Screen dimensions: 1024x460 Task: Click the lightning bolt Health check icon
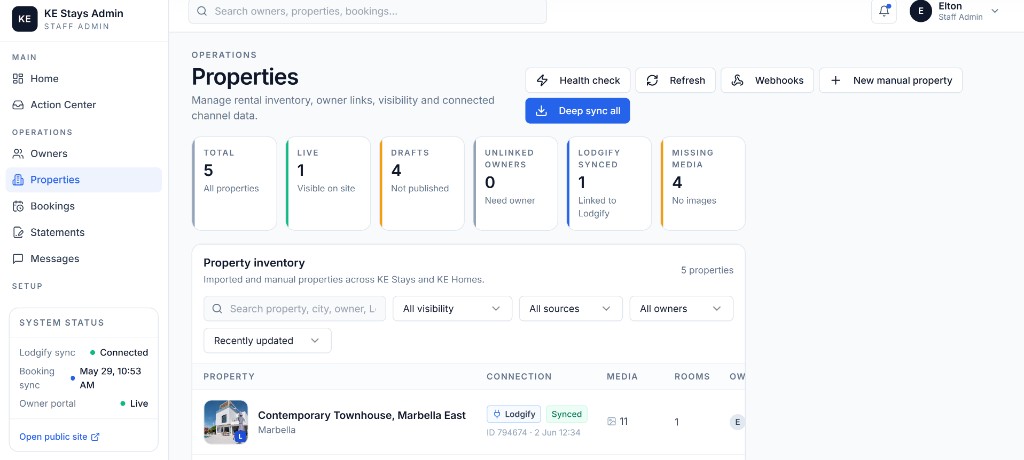pyautogui.click(x=542, y=80)
